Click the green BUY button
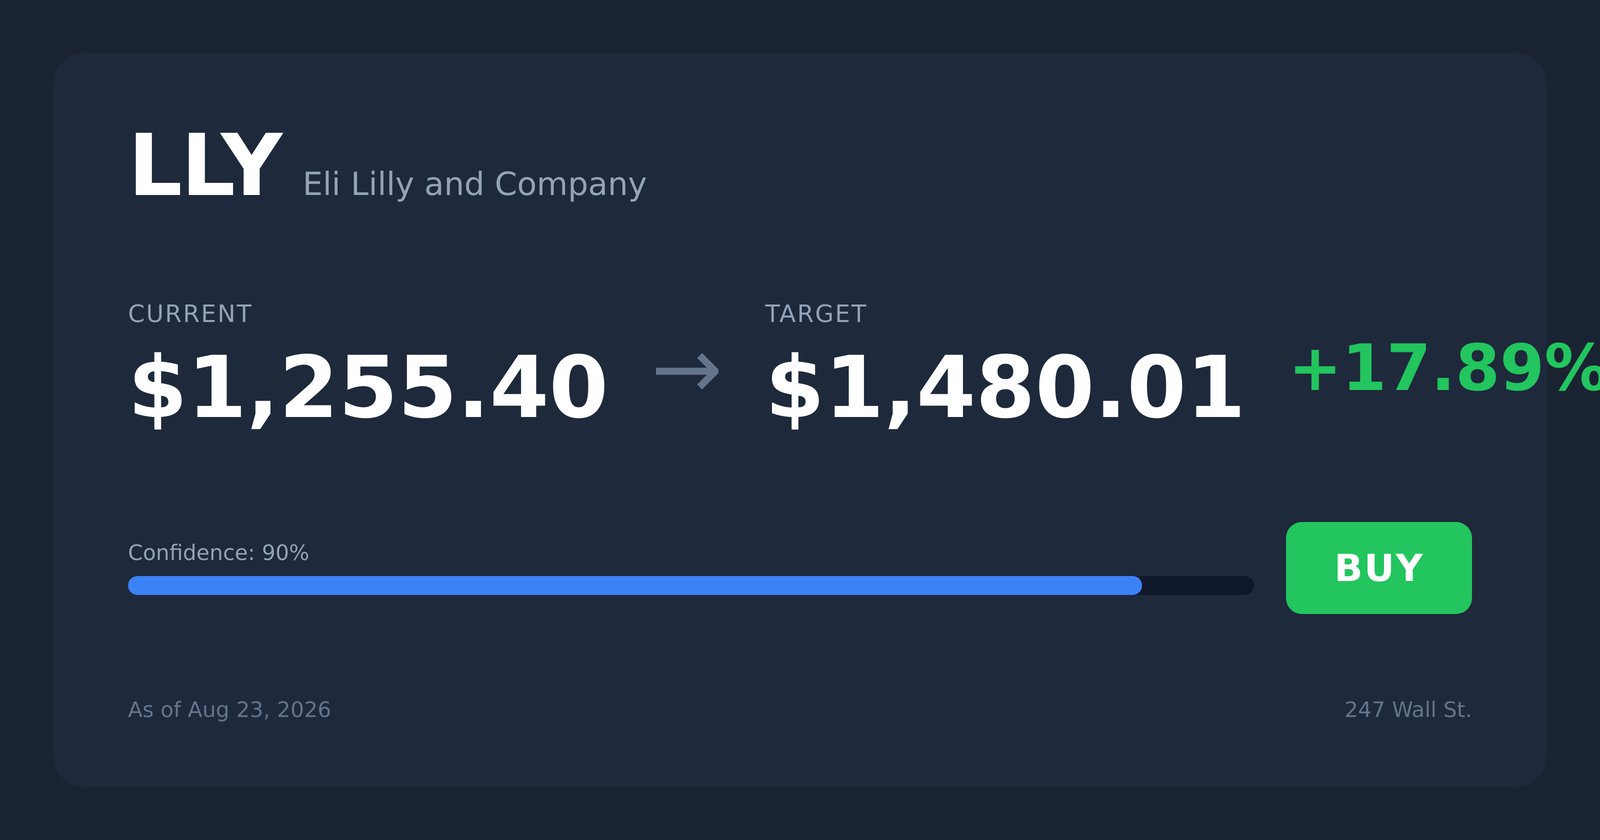This screenshot has height=840, width=1600. pyautogui.click(x=1378, y=568)
